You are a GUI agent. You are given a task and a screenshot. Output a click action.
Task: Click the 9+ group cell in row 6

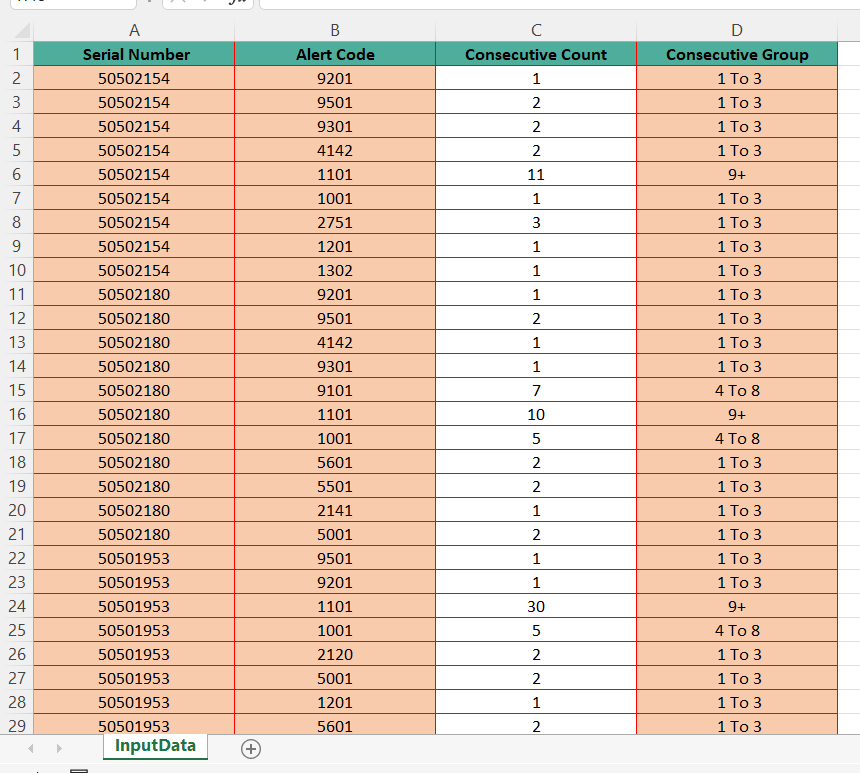click(737, 174)
